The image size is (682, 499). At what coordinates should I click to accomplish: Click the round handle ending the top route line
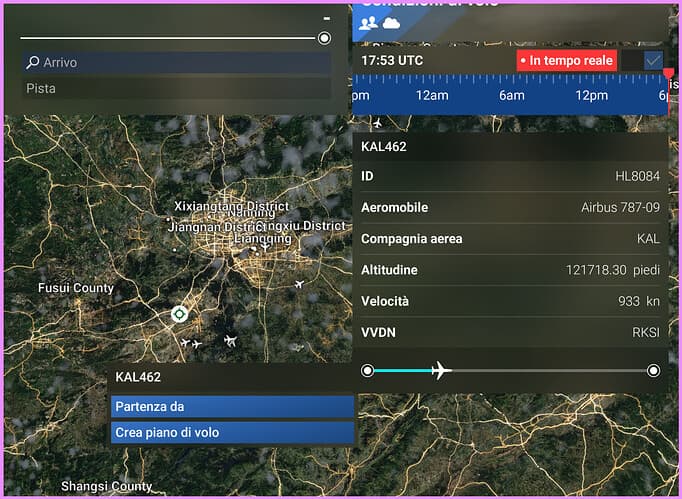coord(324,39)
